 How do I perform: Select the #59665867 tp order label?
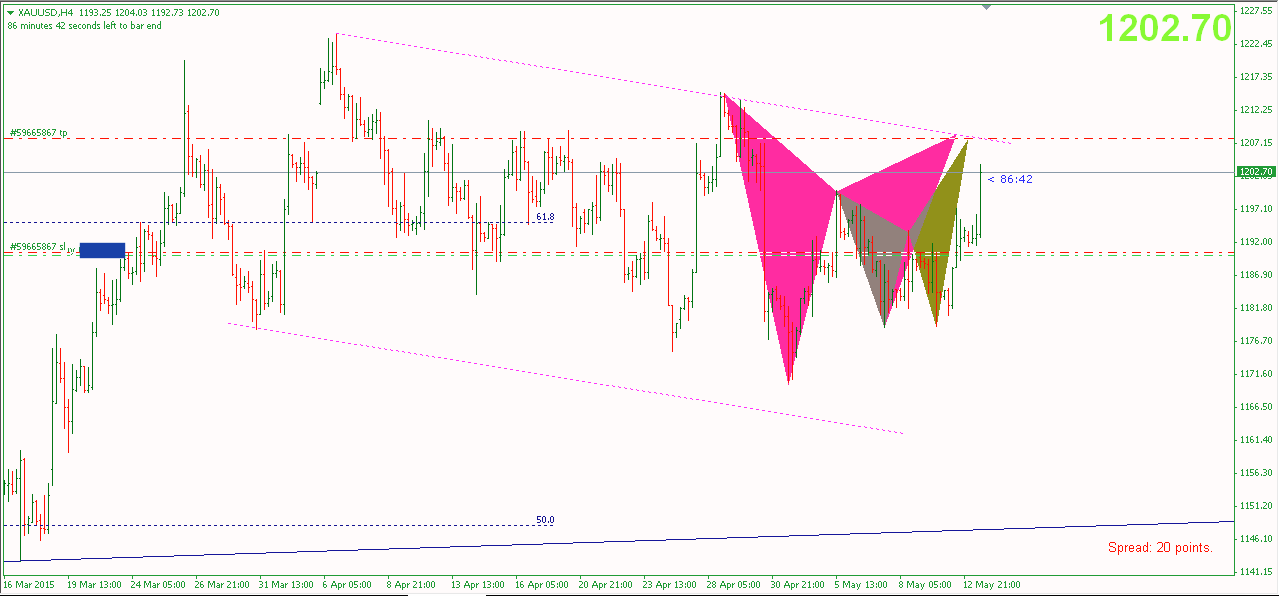click(39, 132)
